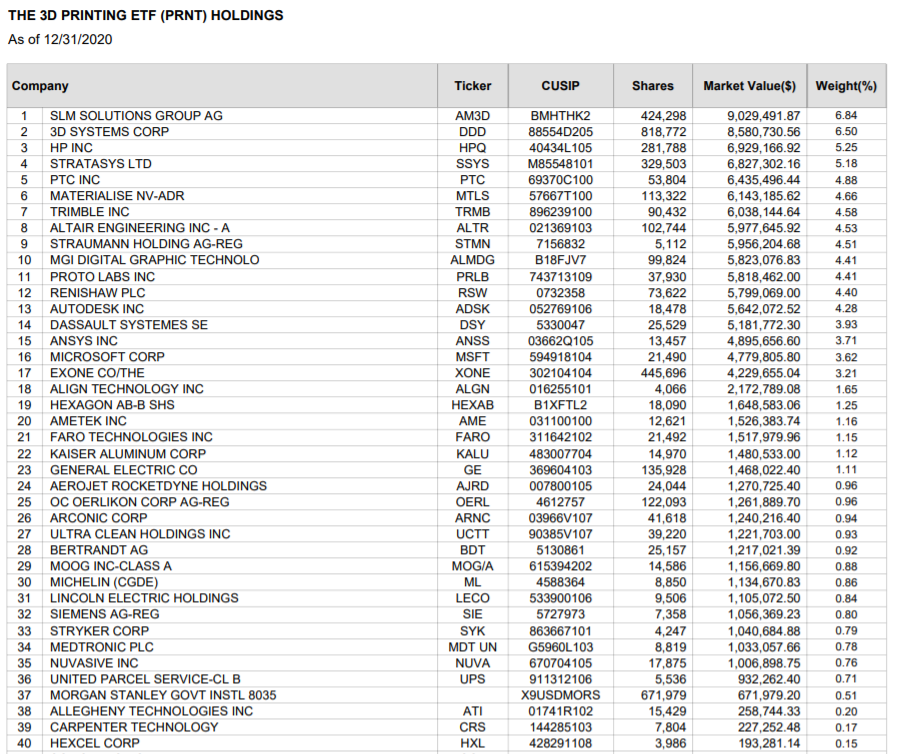The height and width of the screenshot is (754, 904).
Task: Select MATERIALISE NV-ADR row name
Action: pyautogui.click(x=117, y=196)
